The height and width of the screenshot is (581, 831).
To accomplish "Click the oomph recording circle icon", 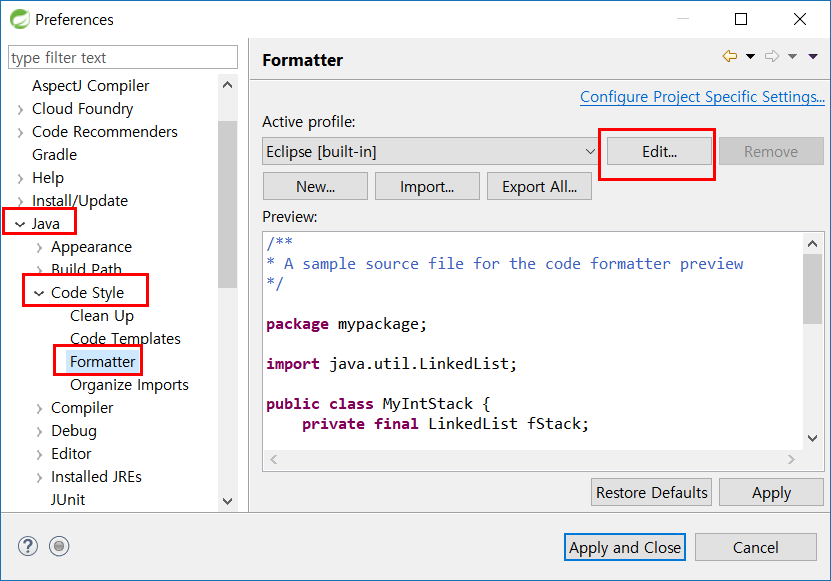I will 59,546.
